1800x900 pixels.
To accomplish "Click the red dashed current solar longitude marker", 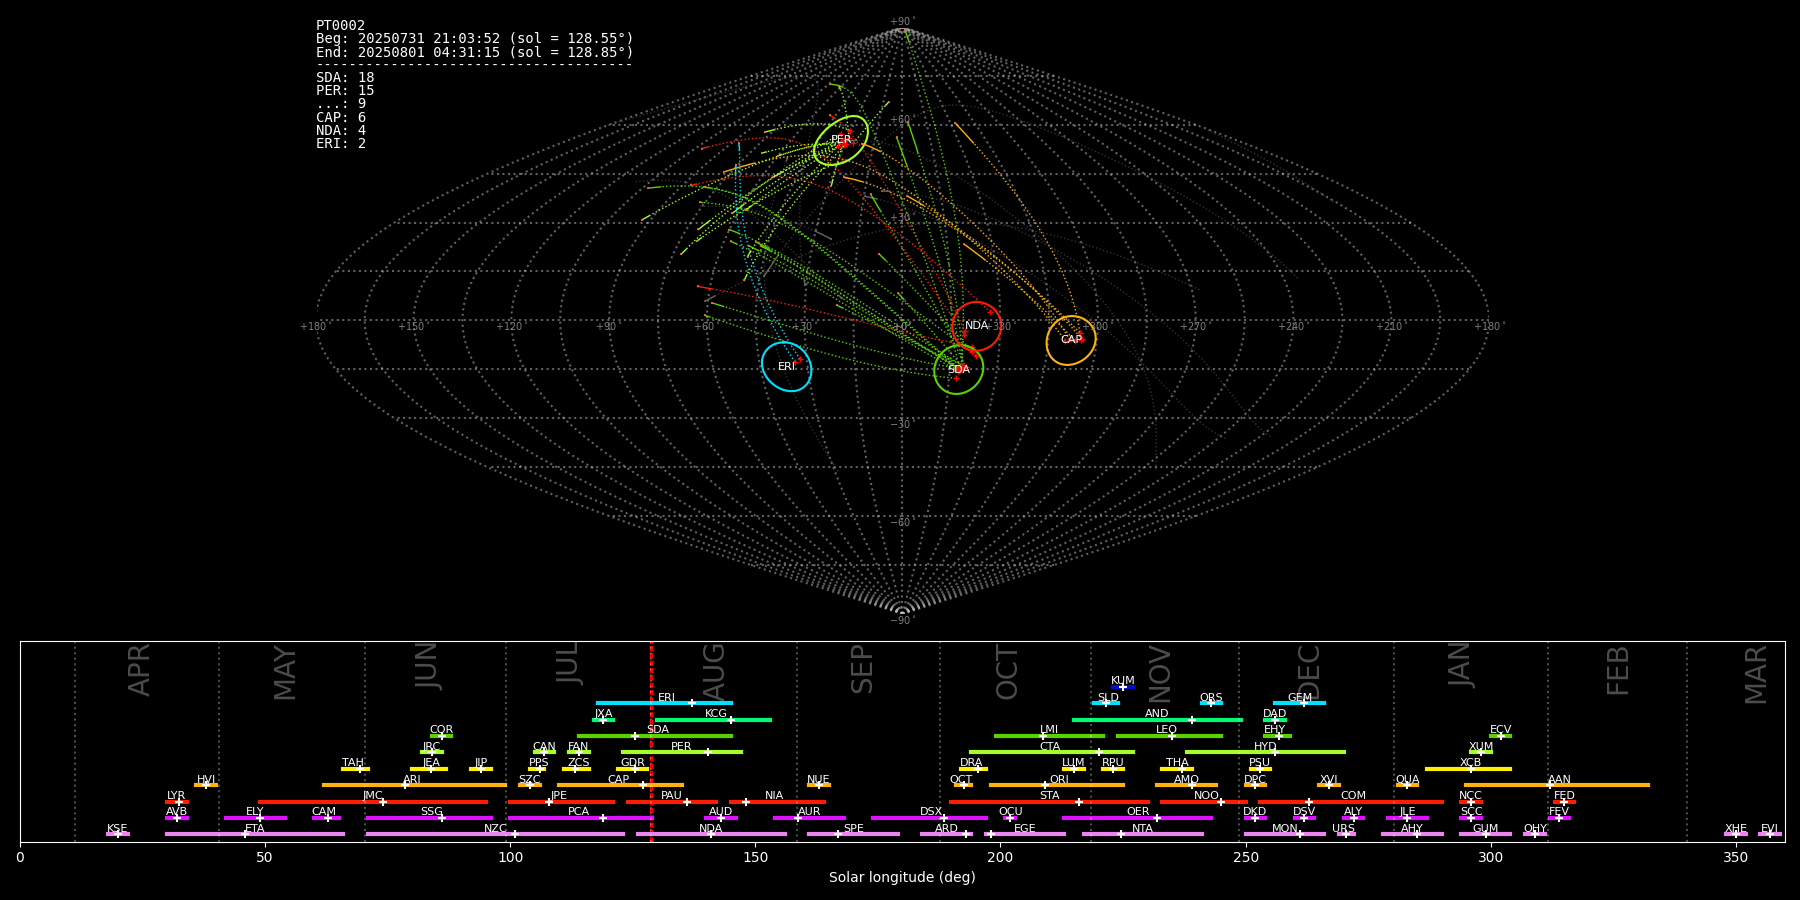I will click(x=651, y=741).
